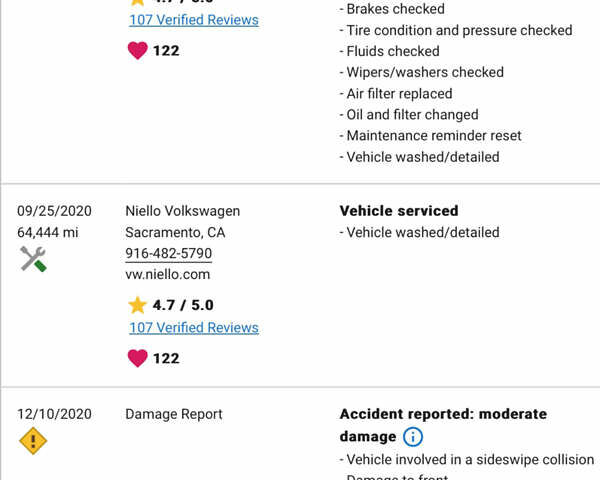Click the Damage Report source label
This screenshot has height=480, width=600.
pyautogui.click(x=174, y=414)
